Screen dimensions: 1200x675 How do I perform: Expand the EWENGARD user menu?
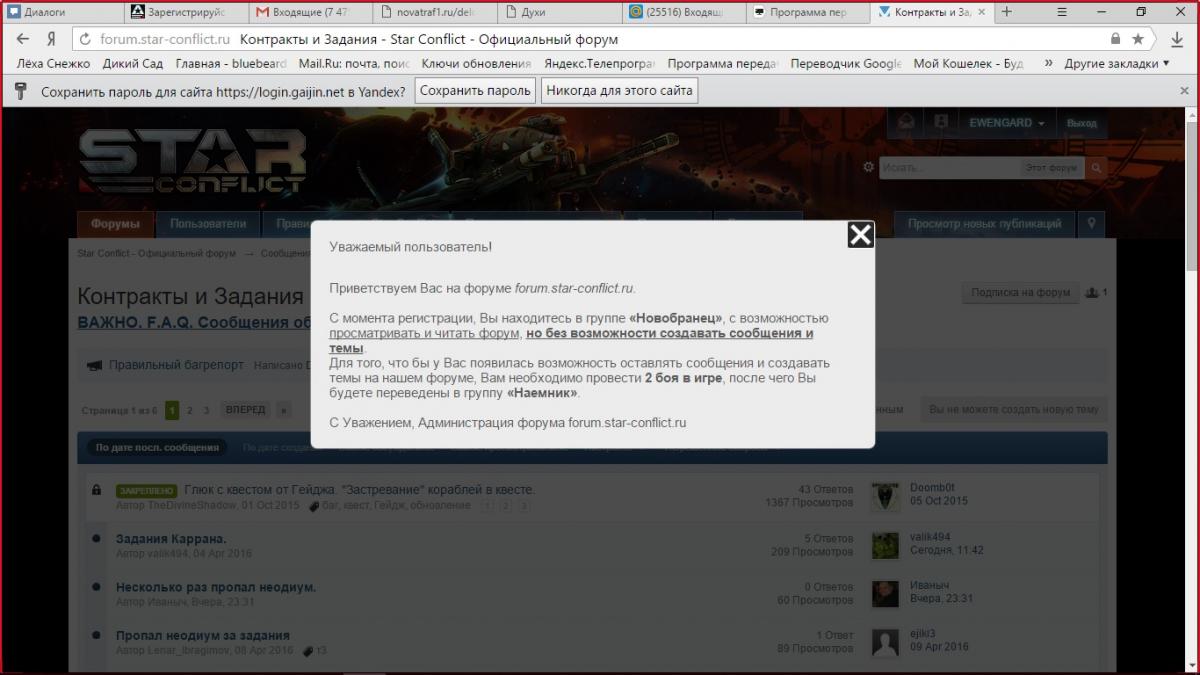pyautogui.click(x=1007, y=123)
